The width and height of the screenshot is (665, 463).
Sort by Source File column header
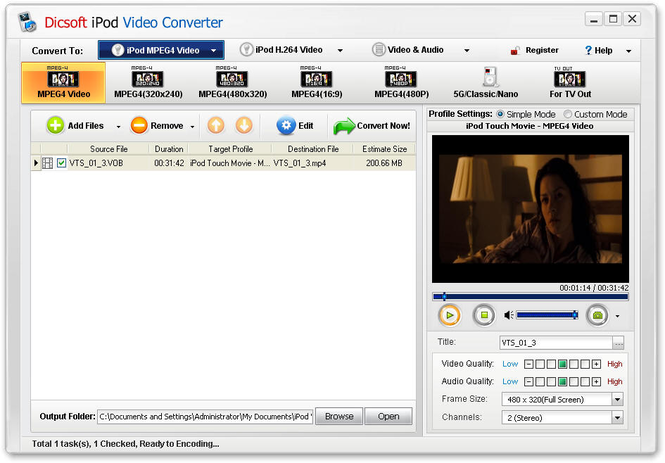[109, 149]
